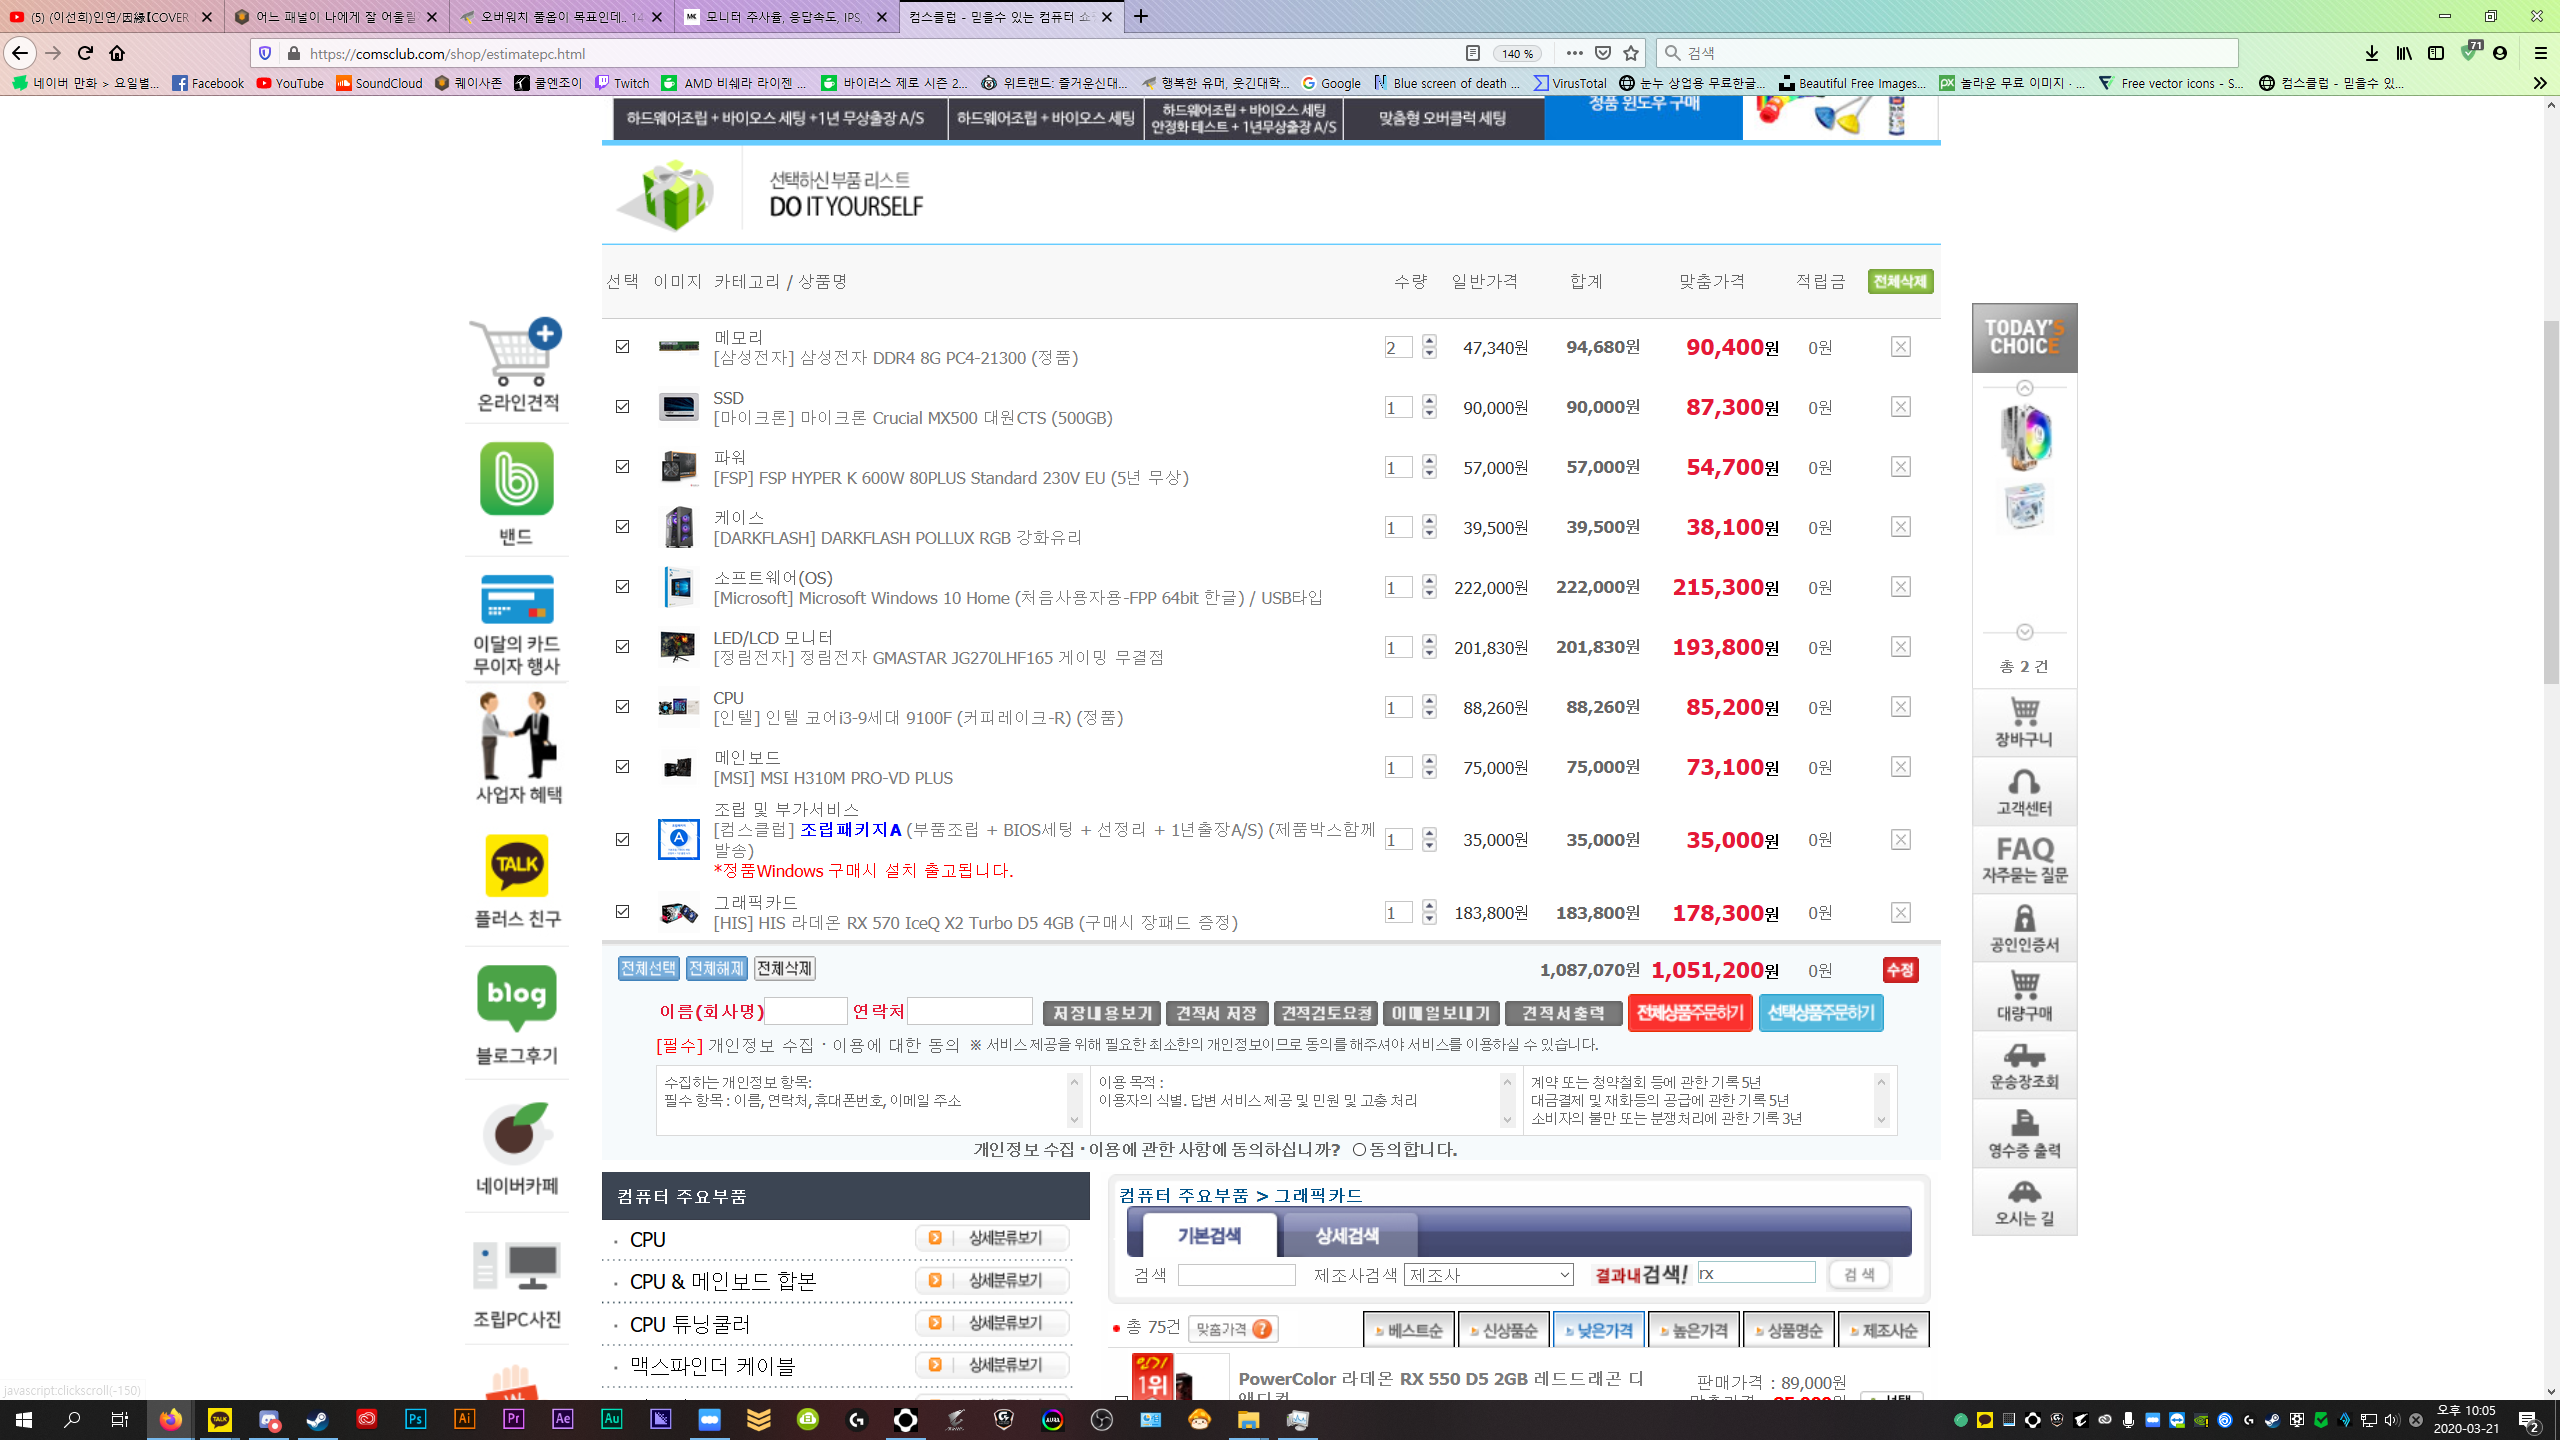Image resolution: width=2560 pixels, height=1440 pixels.
Task: Expand CPU 상세분류보기 category
Action: point(992,1238)
